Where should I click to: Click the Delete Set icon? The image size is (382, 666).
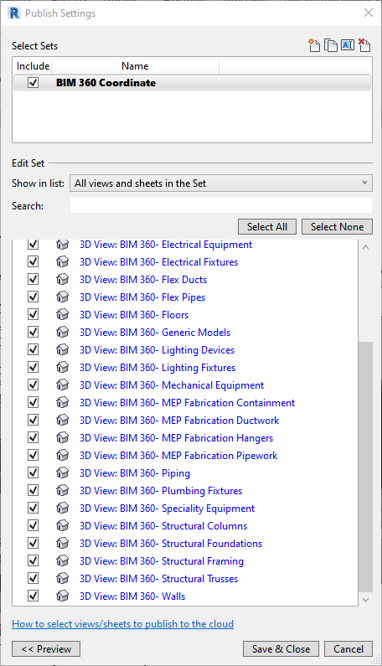[364, 45]
